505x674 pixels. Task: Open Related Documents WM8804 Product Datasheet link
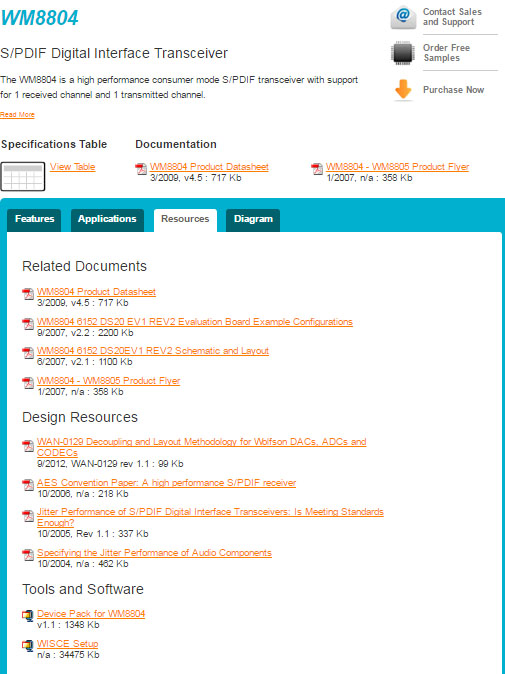click(x=96, y=292)
